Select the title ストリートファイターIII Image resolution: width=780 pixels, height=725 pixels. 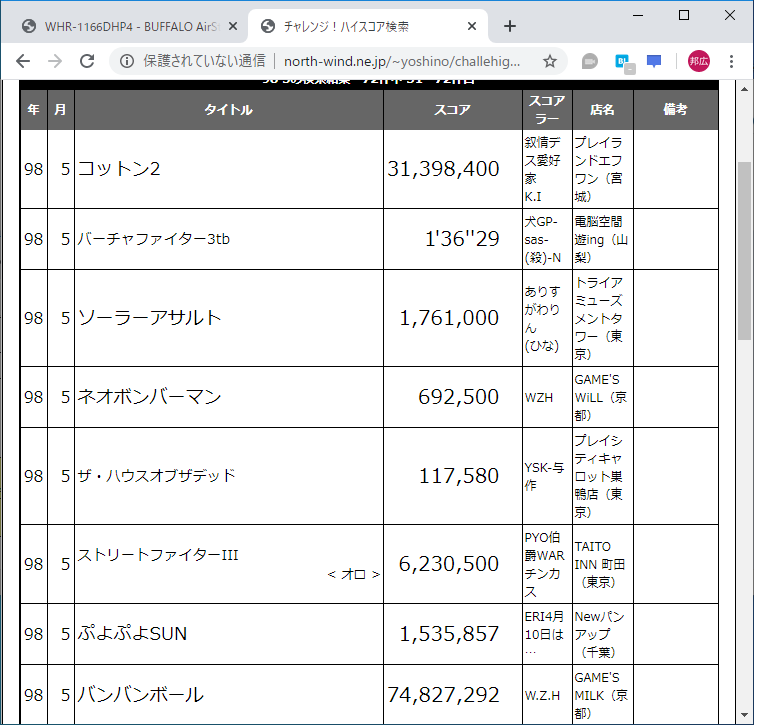click(x=158, y=555)
